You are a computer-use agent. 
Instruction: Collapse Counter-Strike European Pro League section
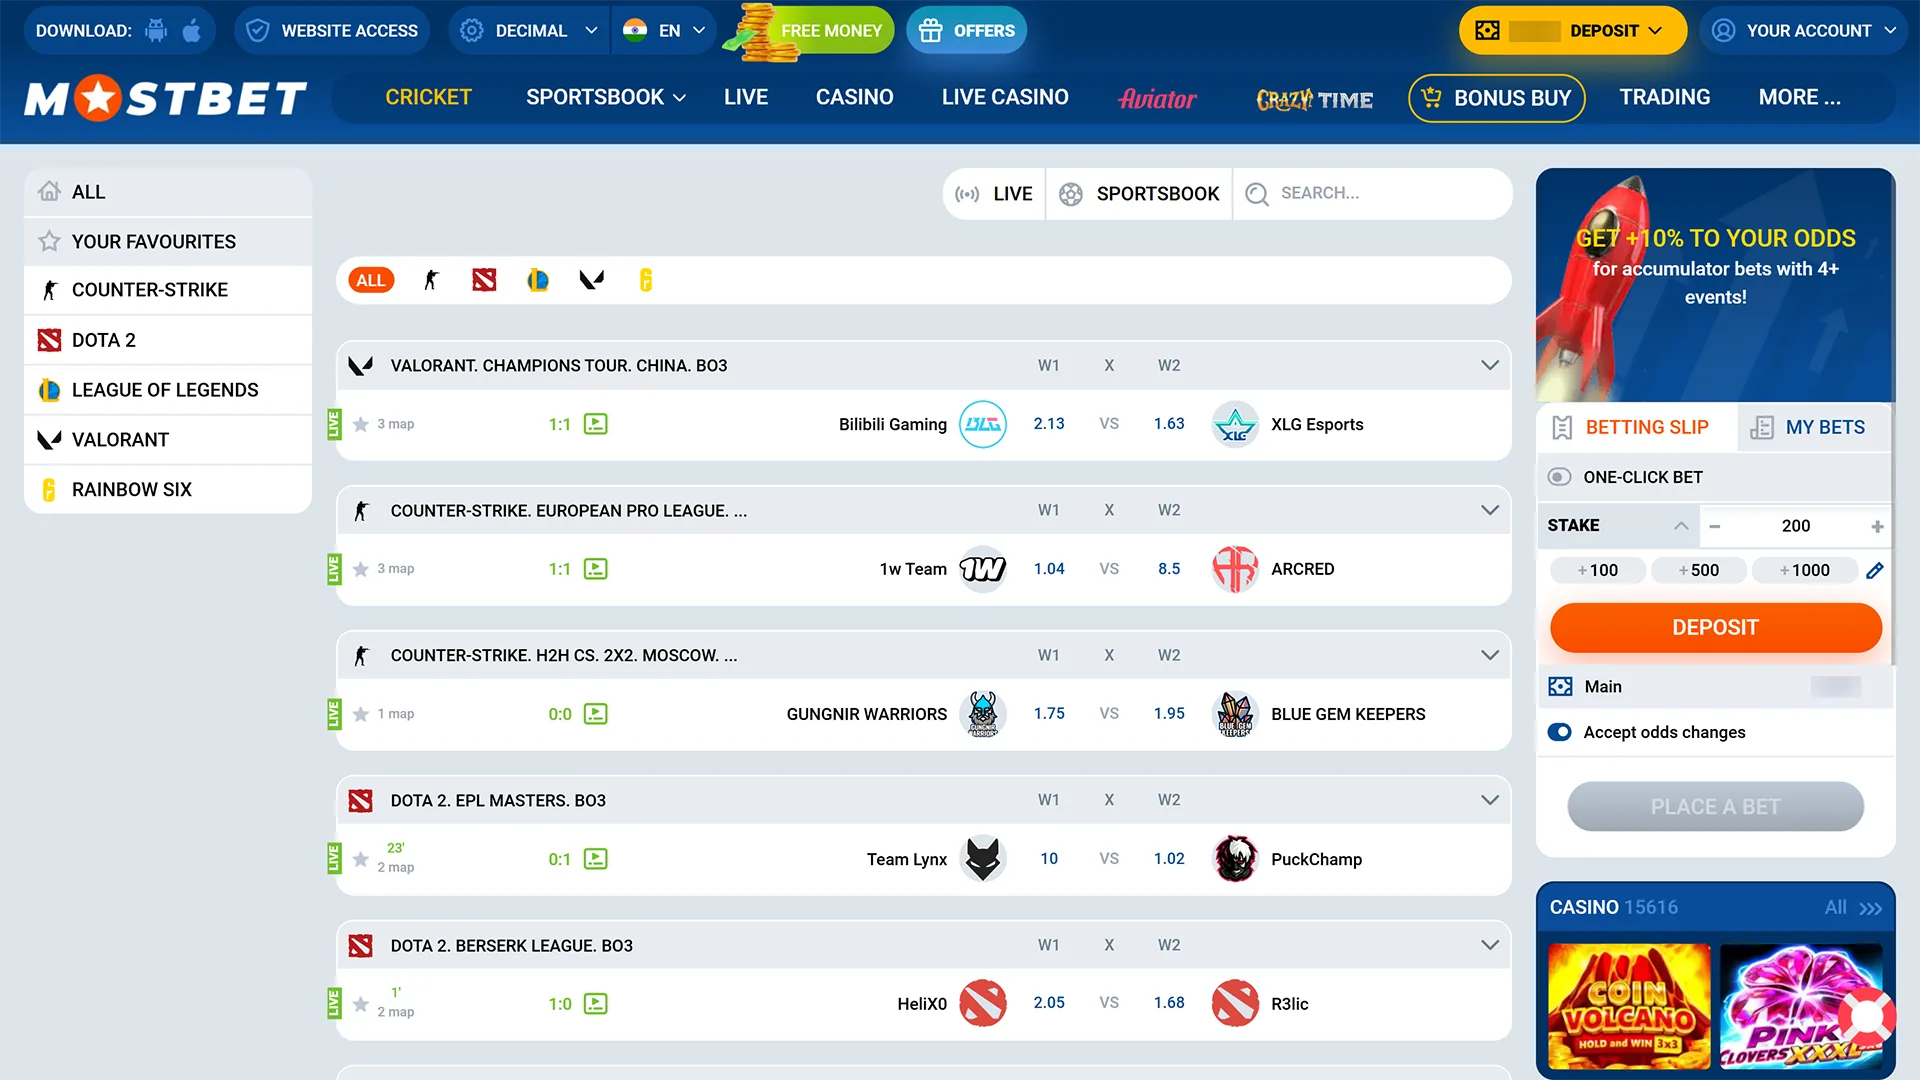1490,510
